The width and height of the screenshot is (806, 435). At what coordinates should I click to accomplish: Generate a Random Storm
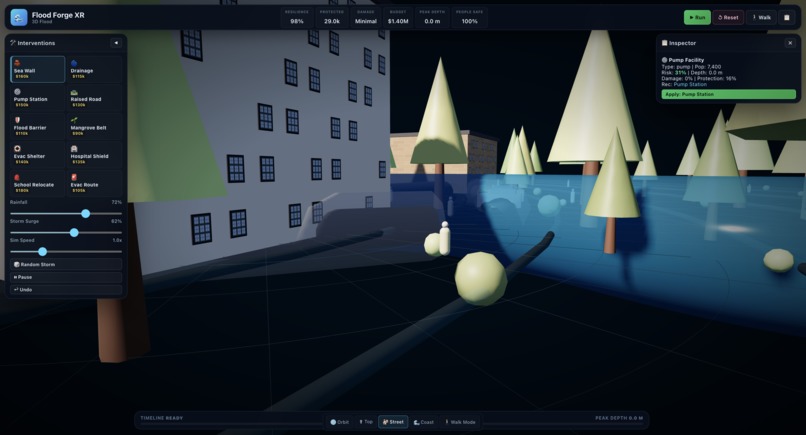tap(66, 264)
